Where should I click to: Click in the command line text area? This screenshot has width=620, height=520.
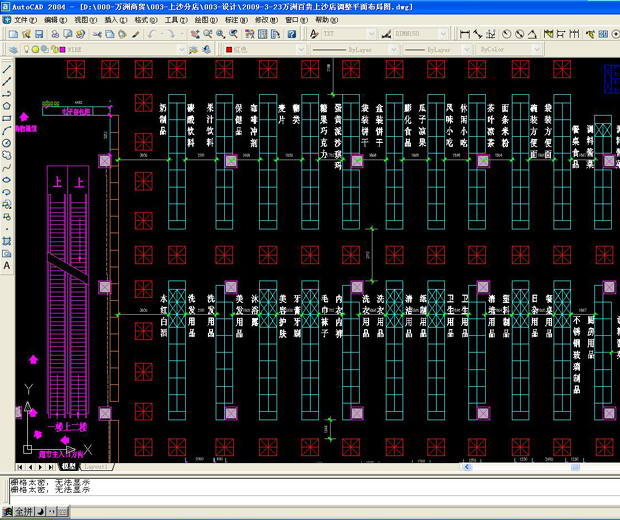tap(300, 486)
